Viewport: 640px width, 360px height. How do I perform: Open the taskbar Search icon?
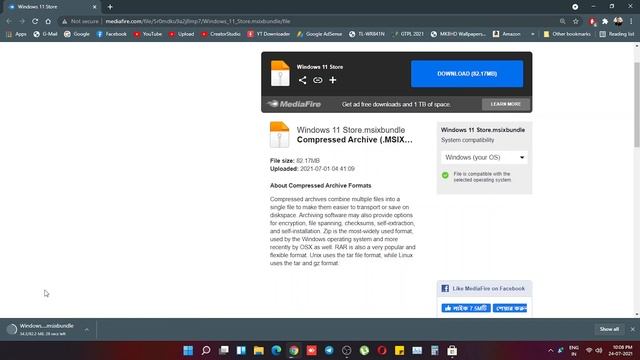pyautogui.click(x=206, y=350)
